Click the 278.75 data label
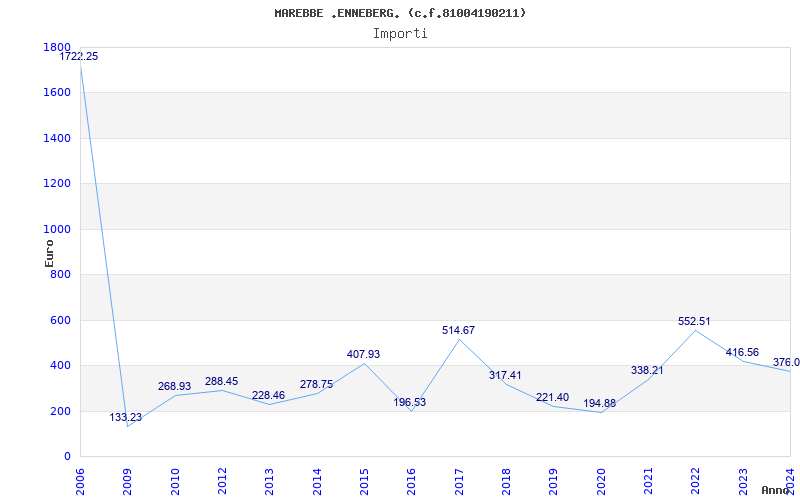 (x=316, y=385)
